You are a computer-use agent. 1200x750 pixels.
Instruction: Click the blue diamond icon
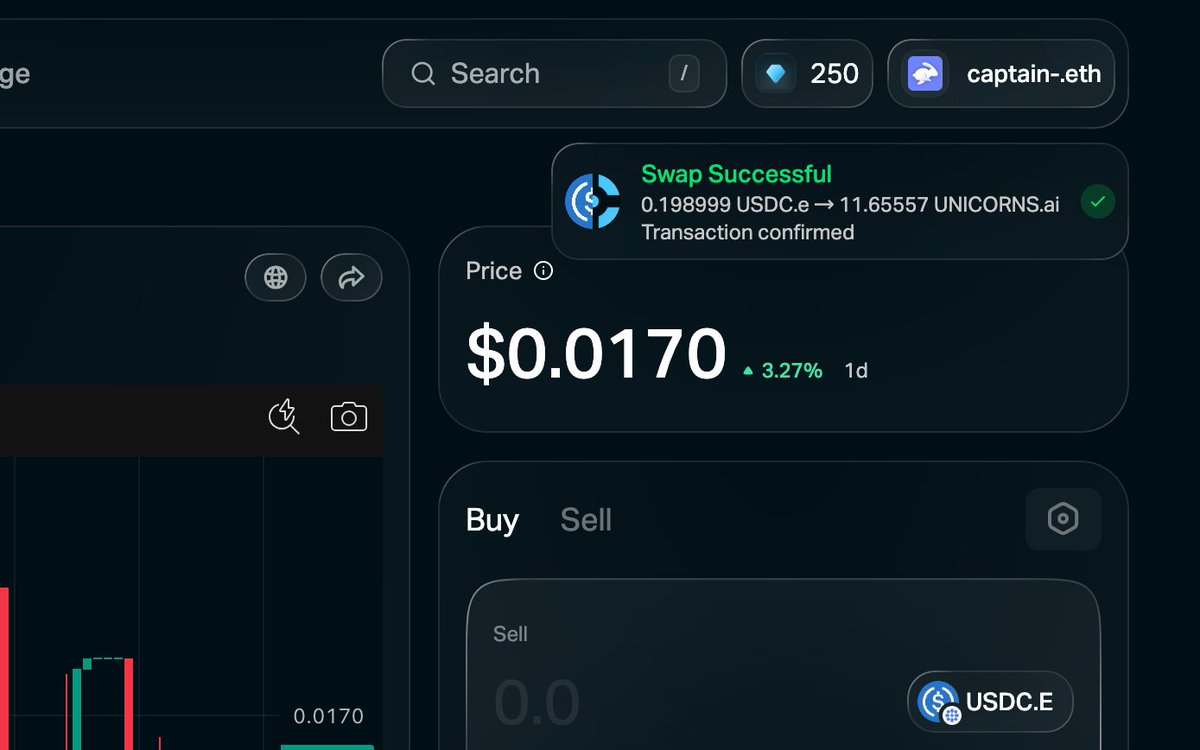pos(776,74)
